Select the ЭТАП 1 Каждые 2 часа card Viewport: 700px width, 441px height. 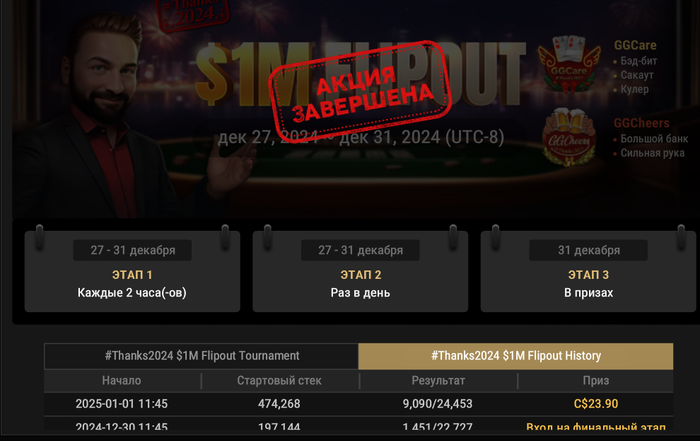132,271
